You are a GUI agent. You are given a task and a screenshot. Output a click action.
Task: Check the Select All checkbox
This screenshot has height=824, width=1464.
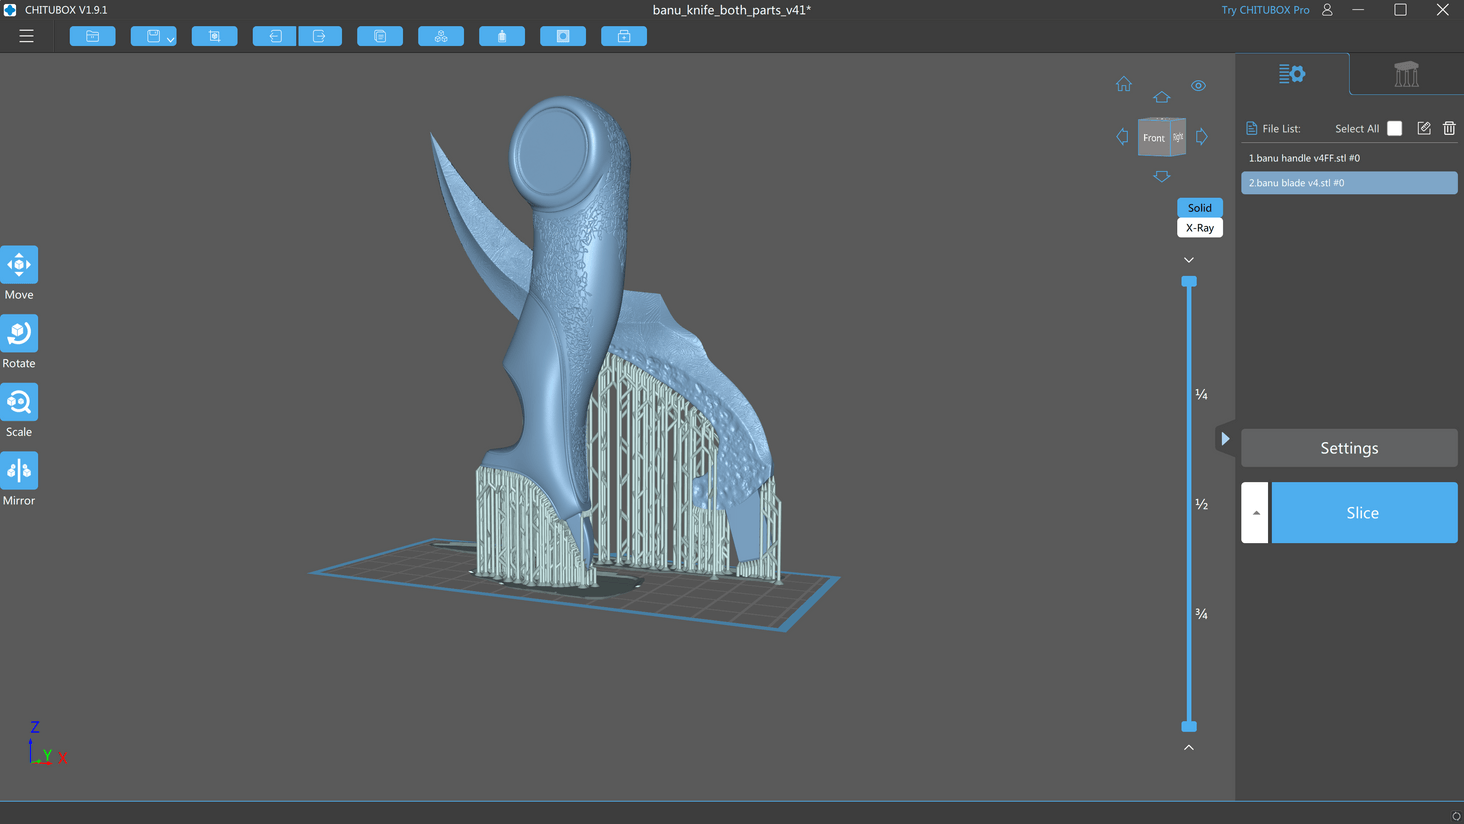[1394, 128]
